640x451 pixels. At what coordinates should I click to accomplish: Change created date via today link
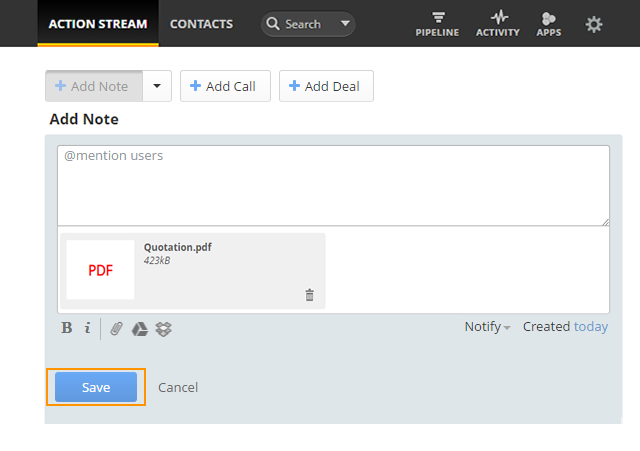[591, 327]
